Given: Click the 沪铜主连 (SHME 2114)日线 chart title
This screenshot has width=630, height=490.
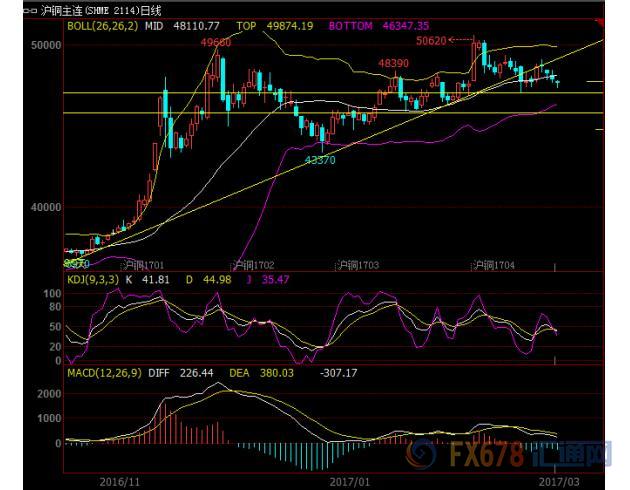Looking at the screenshot, I should [101, 11].
